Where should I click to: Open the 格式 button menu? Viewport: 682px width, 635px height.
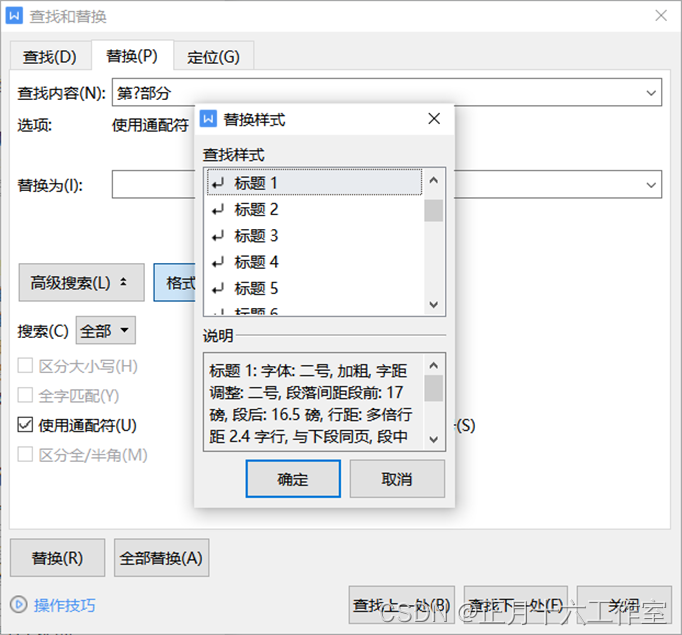coord(175,283)
